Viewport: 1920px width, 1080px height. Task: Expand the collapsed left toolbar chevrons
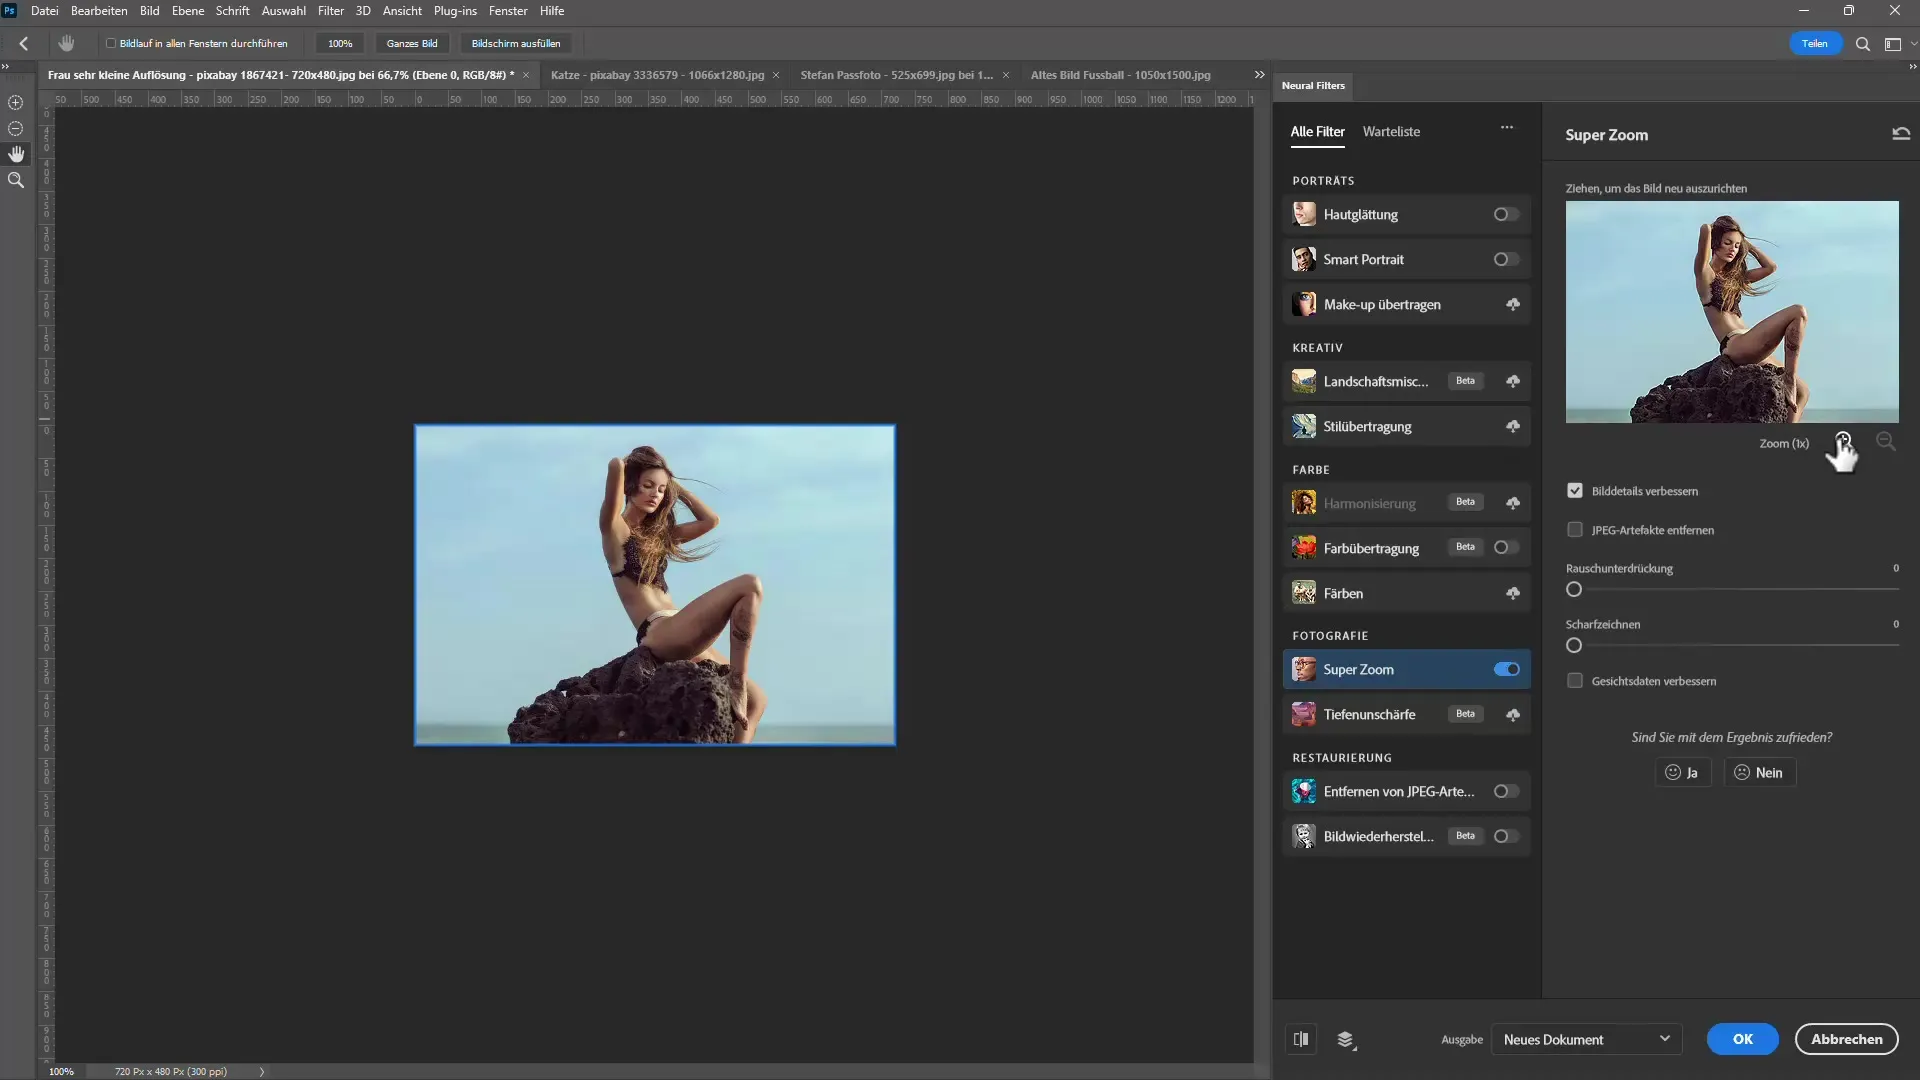pyautogui.click(x=5, y=67)
